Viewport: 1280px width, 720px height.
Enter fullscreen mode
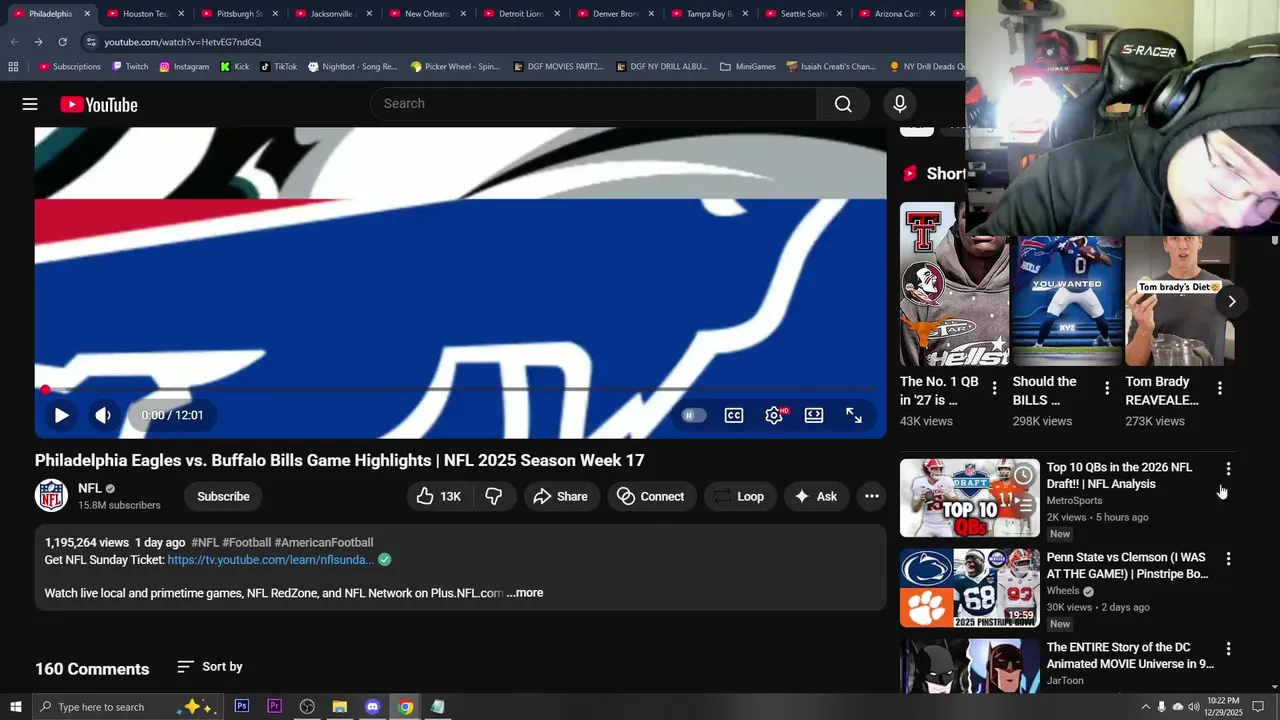coord(854,415)
